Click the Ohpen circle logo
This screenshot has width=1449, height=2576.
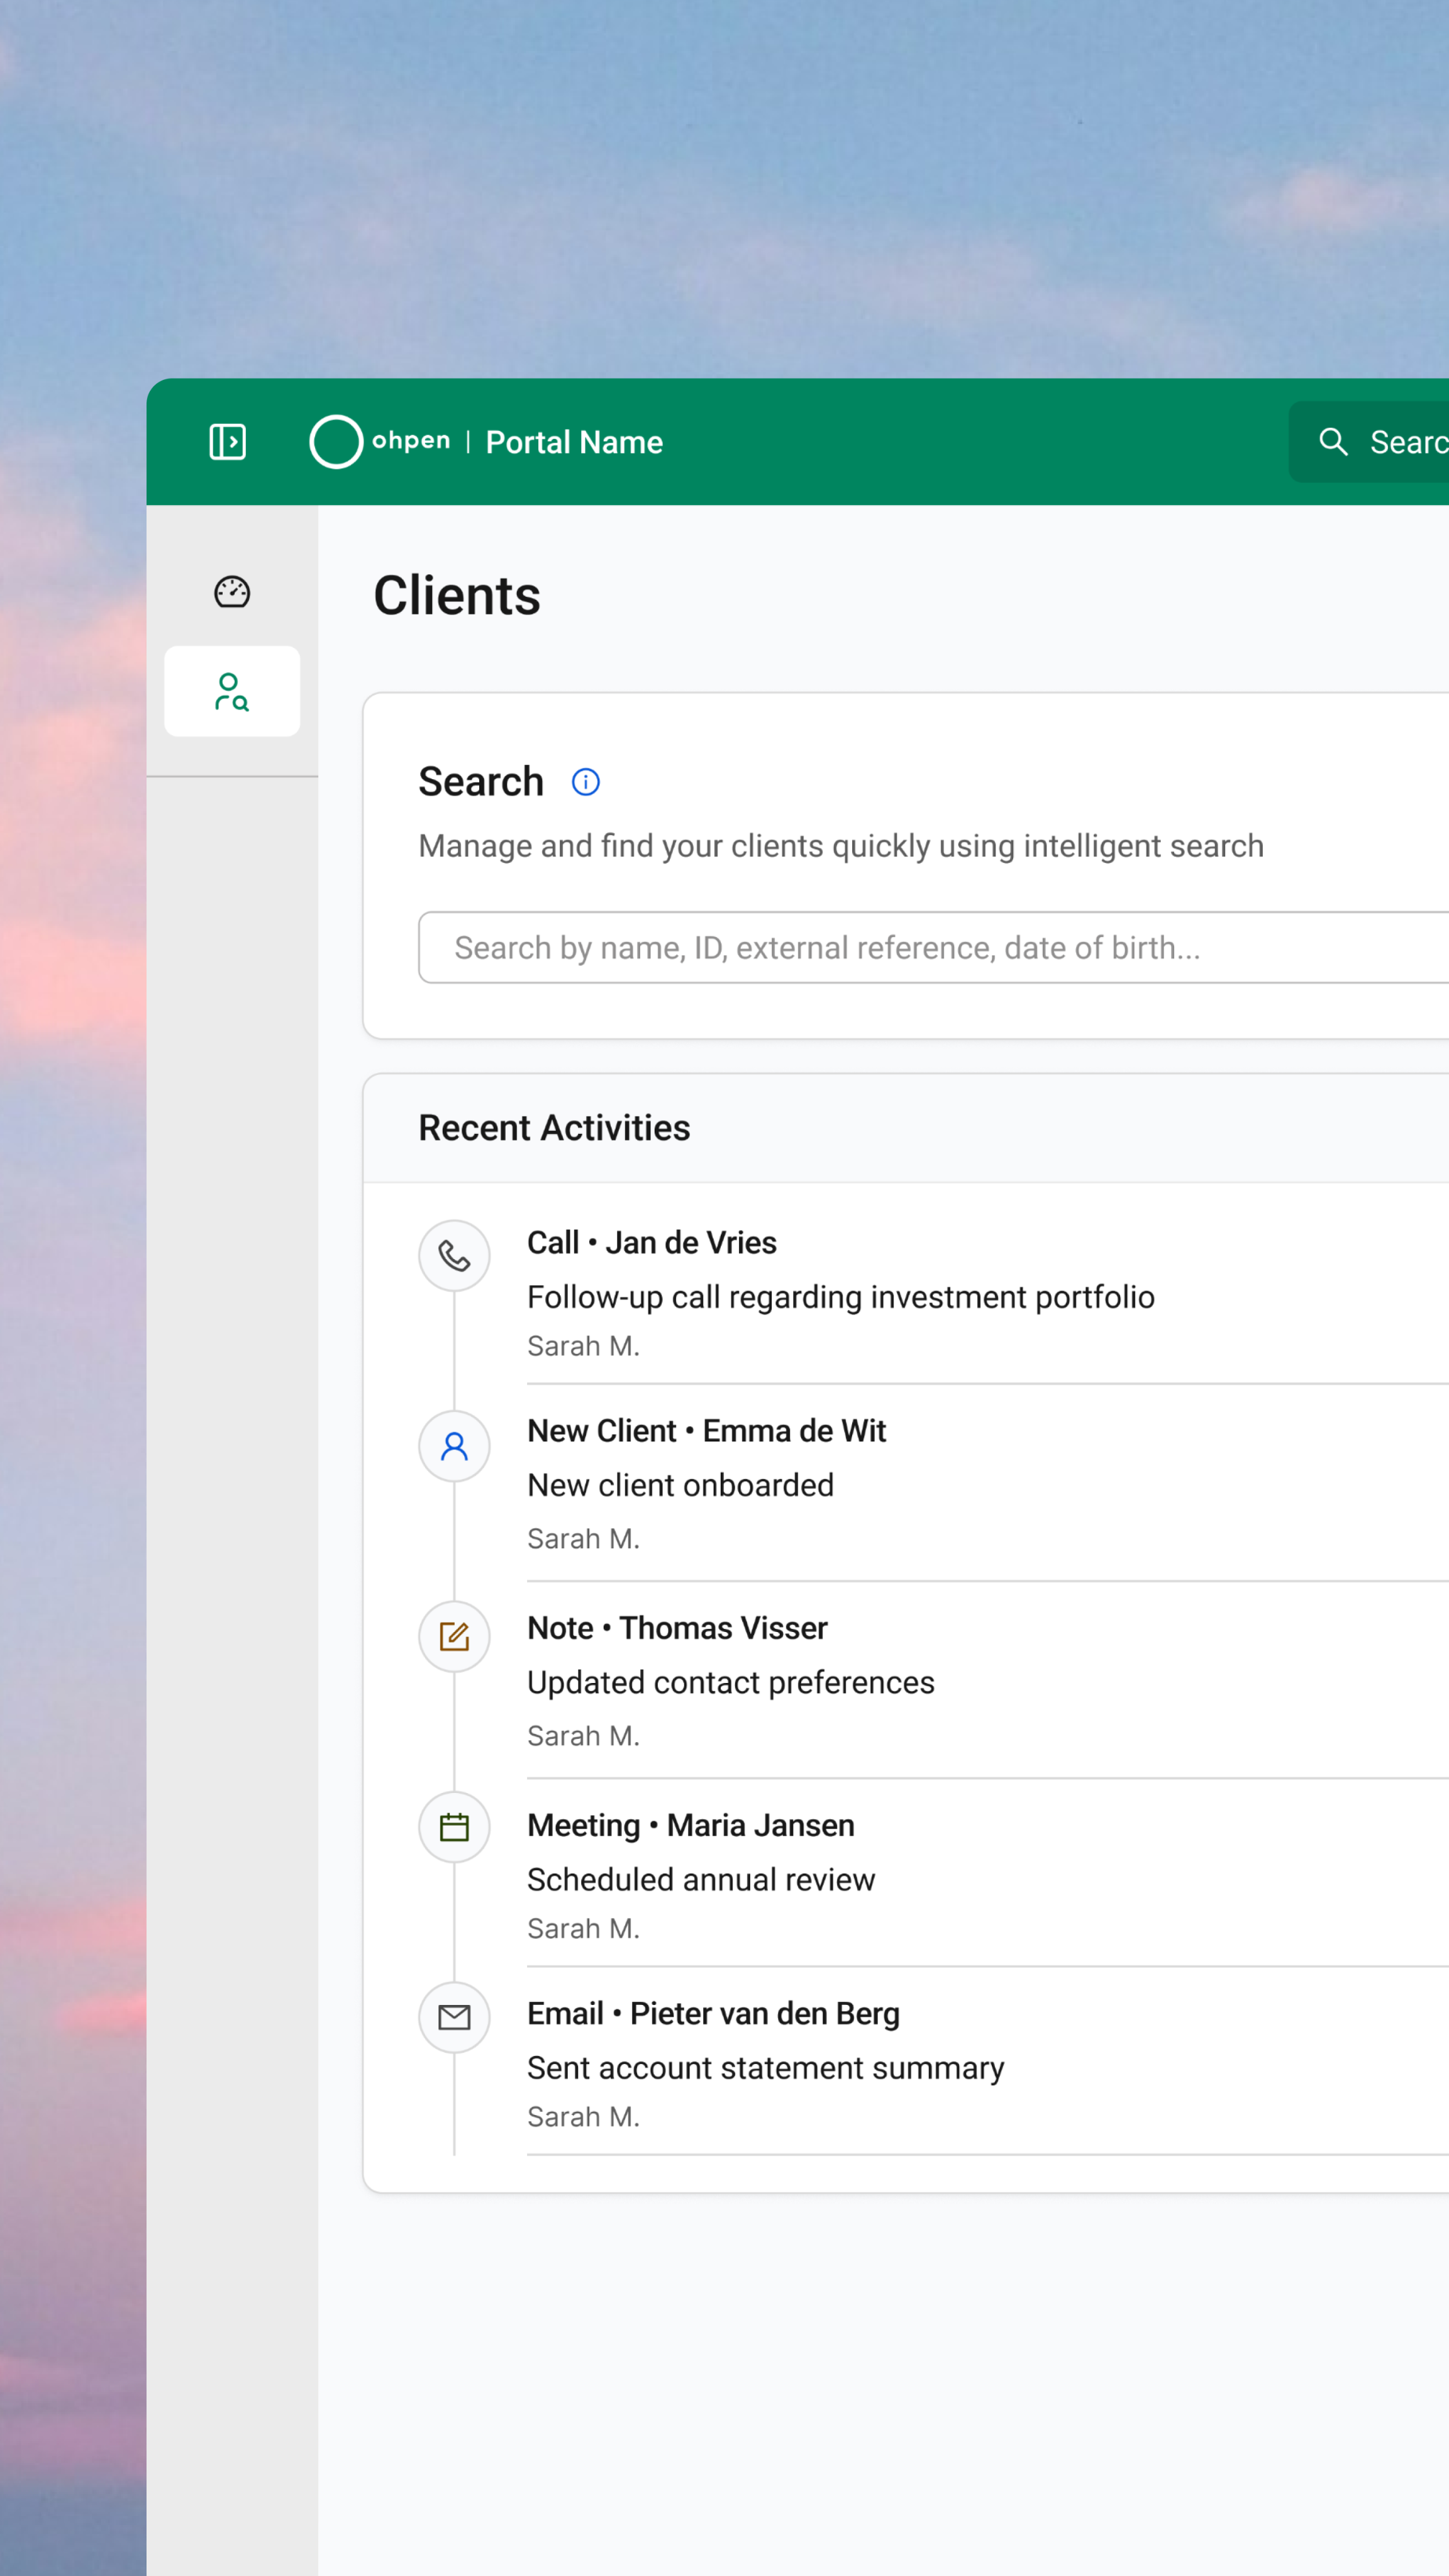click(336, 442)
